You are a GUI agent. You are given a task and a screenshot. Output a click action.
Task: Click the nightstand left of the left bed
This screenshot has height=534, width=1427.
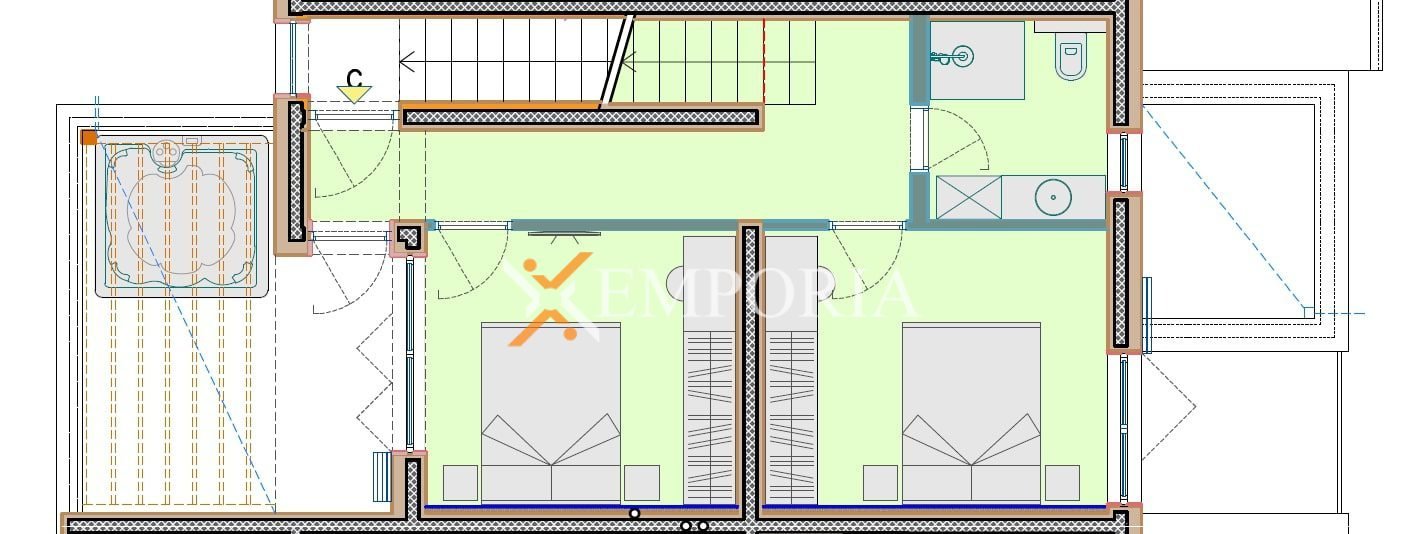(x=460, y=482)
